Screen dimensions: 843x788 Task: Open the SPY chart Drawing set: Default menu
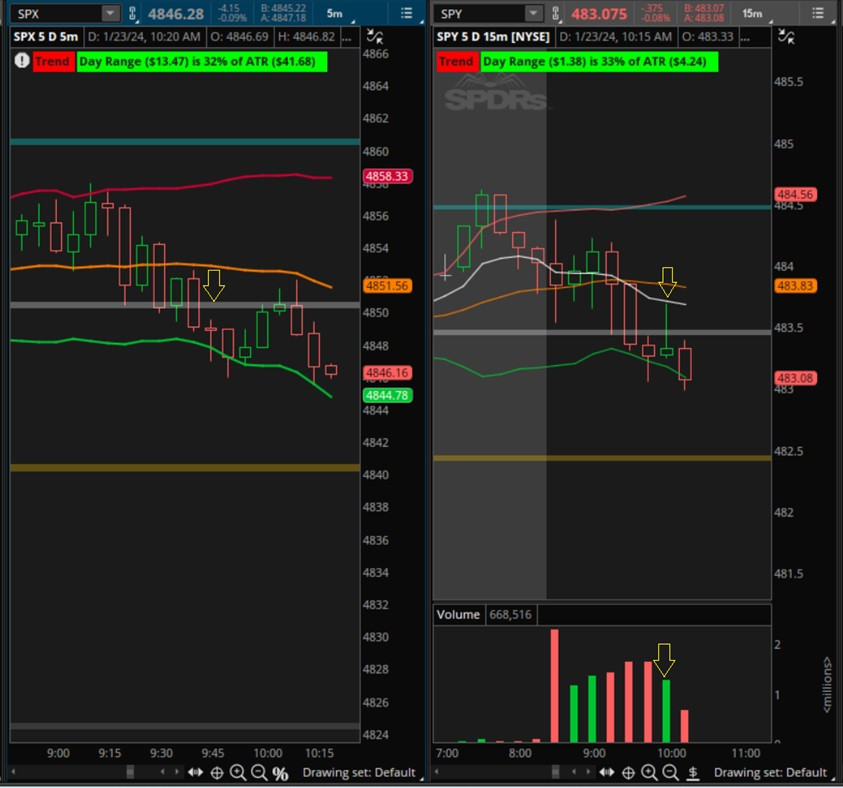(770, 772)
